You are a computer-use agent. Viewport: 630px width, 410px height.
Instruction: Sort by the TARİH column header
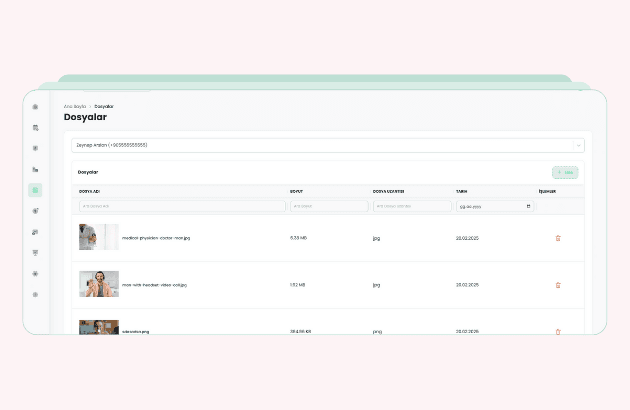pyautogui.click(x=462, y=190)
